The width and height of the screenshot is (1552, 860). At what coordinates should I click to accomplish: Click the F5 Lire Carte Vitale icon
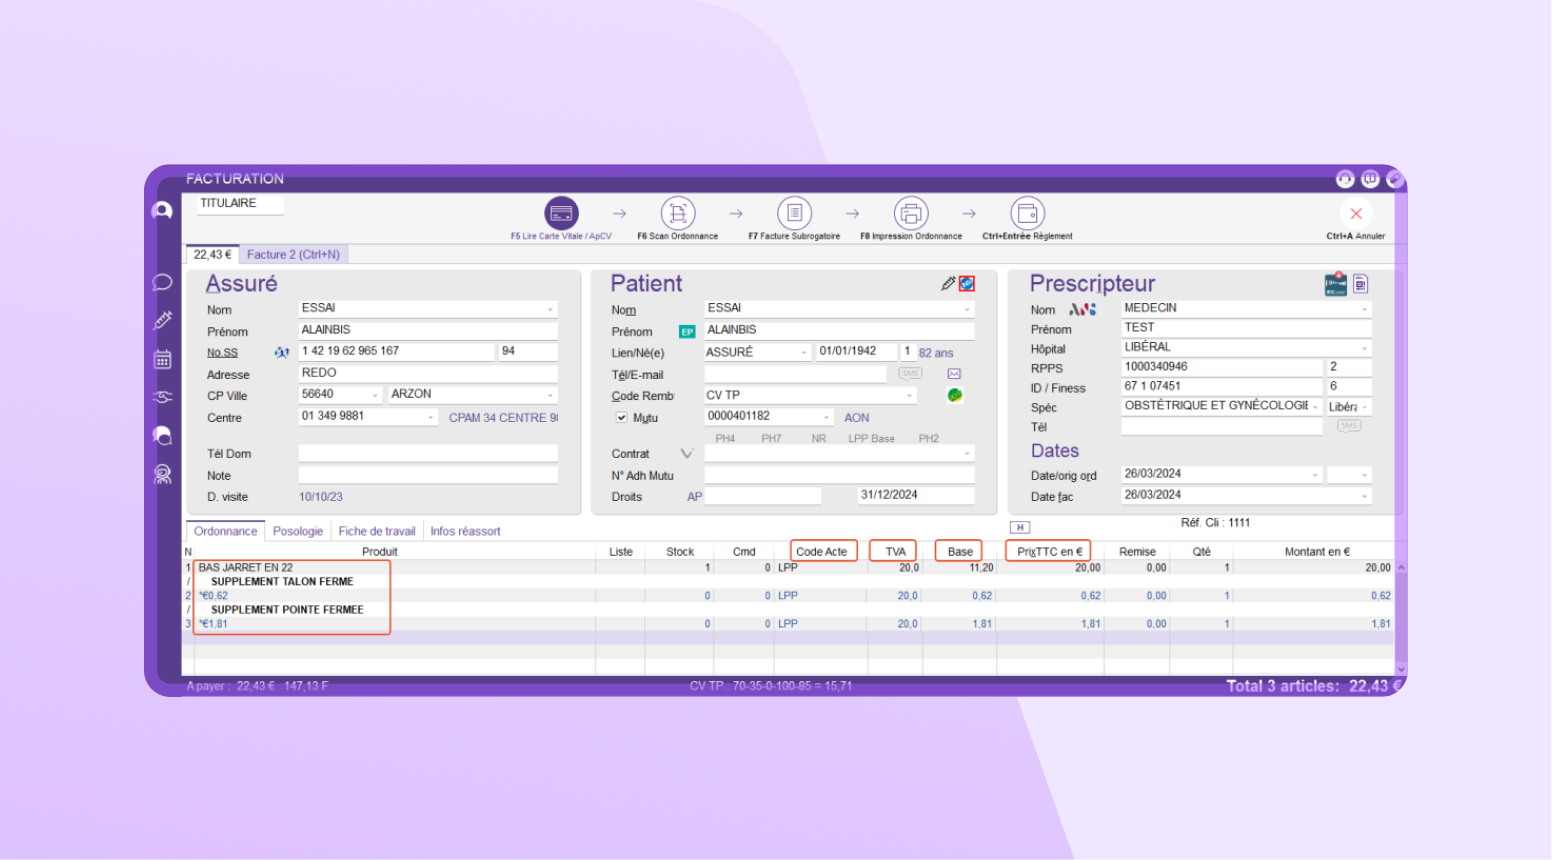point(561,213)
